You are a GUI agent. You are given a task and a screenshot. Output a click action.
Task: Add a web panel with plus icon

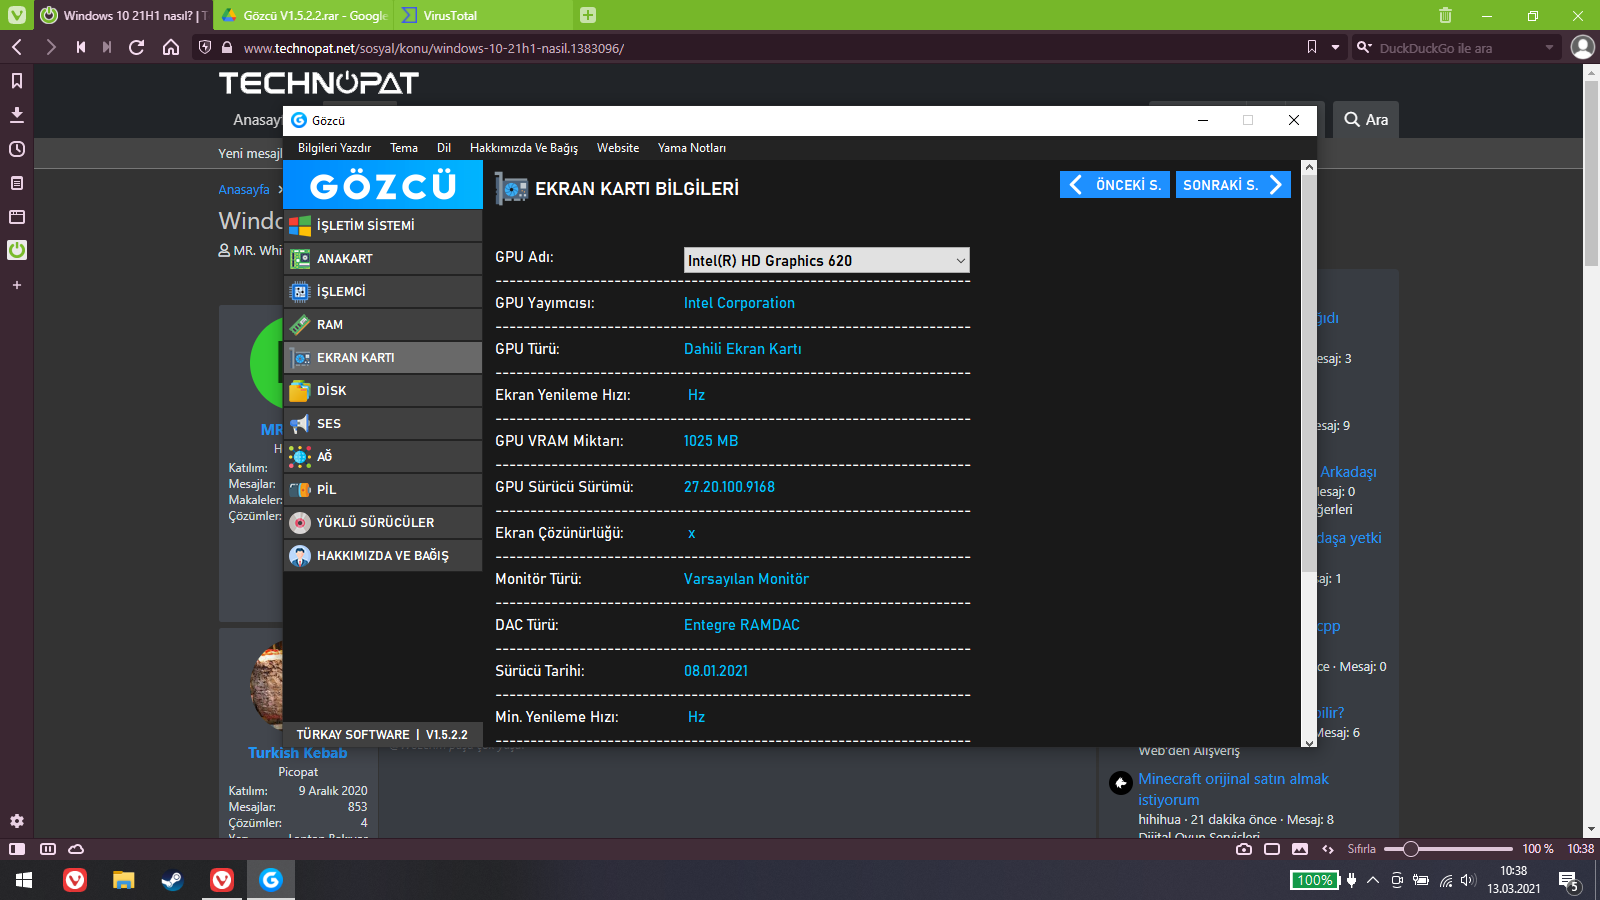(x=16, y=285)
